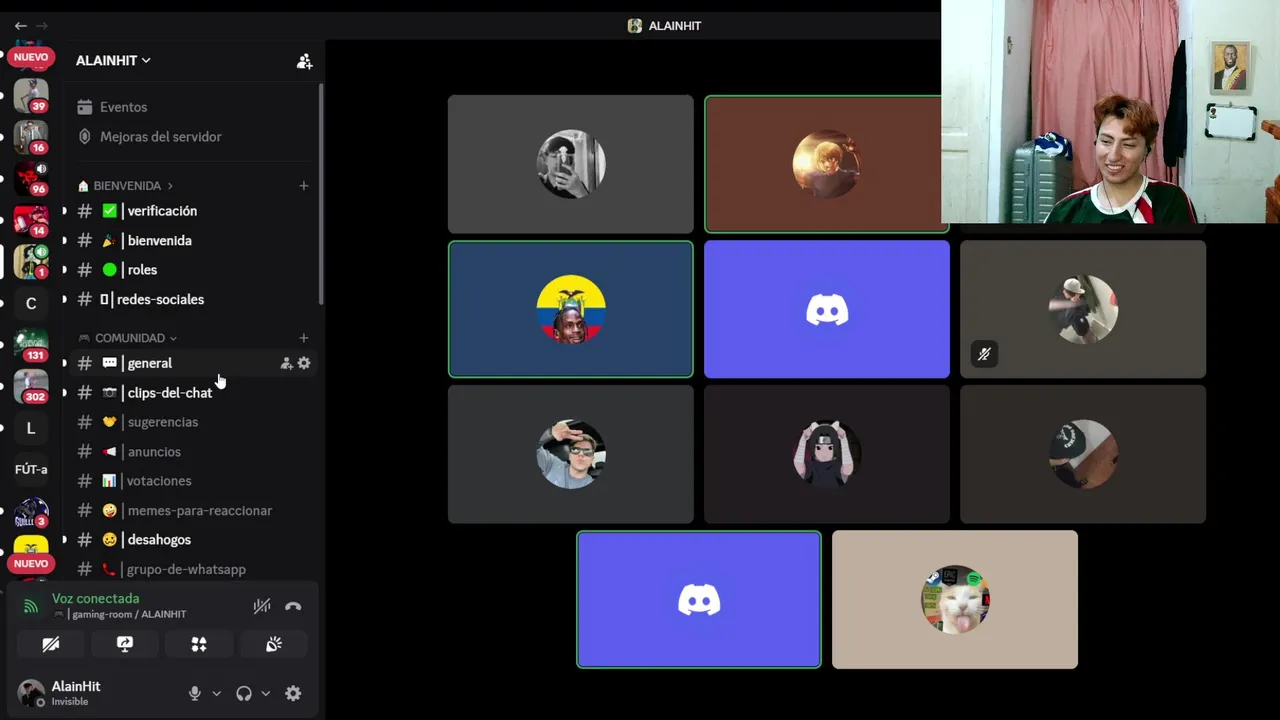Click the lower NUEVO unread indicator
Viewport: 1280px width, 720px height.
tap(31, 564)
